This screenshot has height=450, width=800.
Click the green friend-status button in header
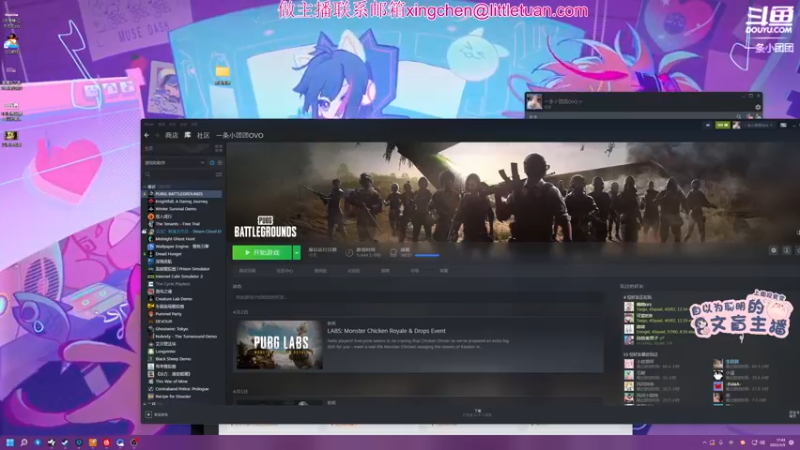[722, 125]
